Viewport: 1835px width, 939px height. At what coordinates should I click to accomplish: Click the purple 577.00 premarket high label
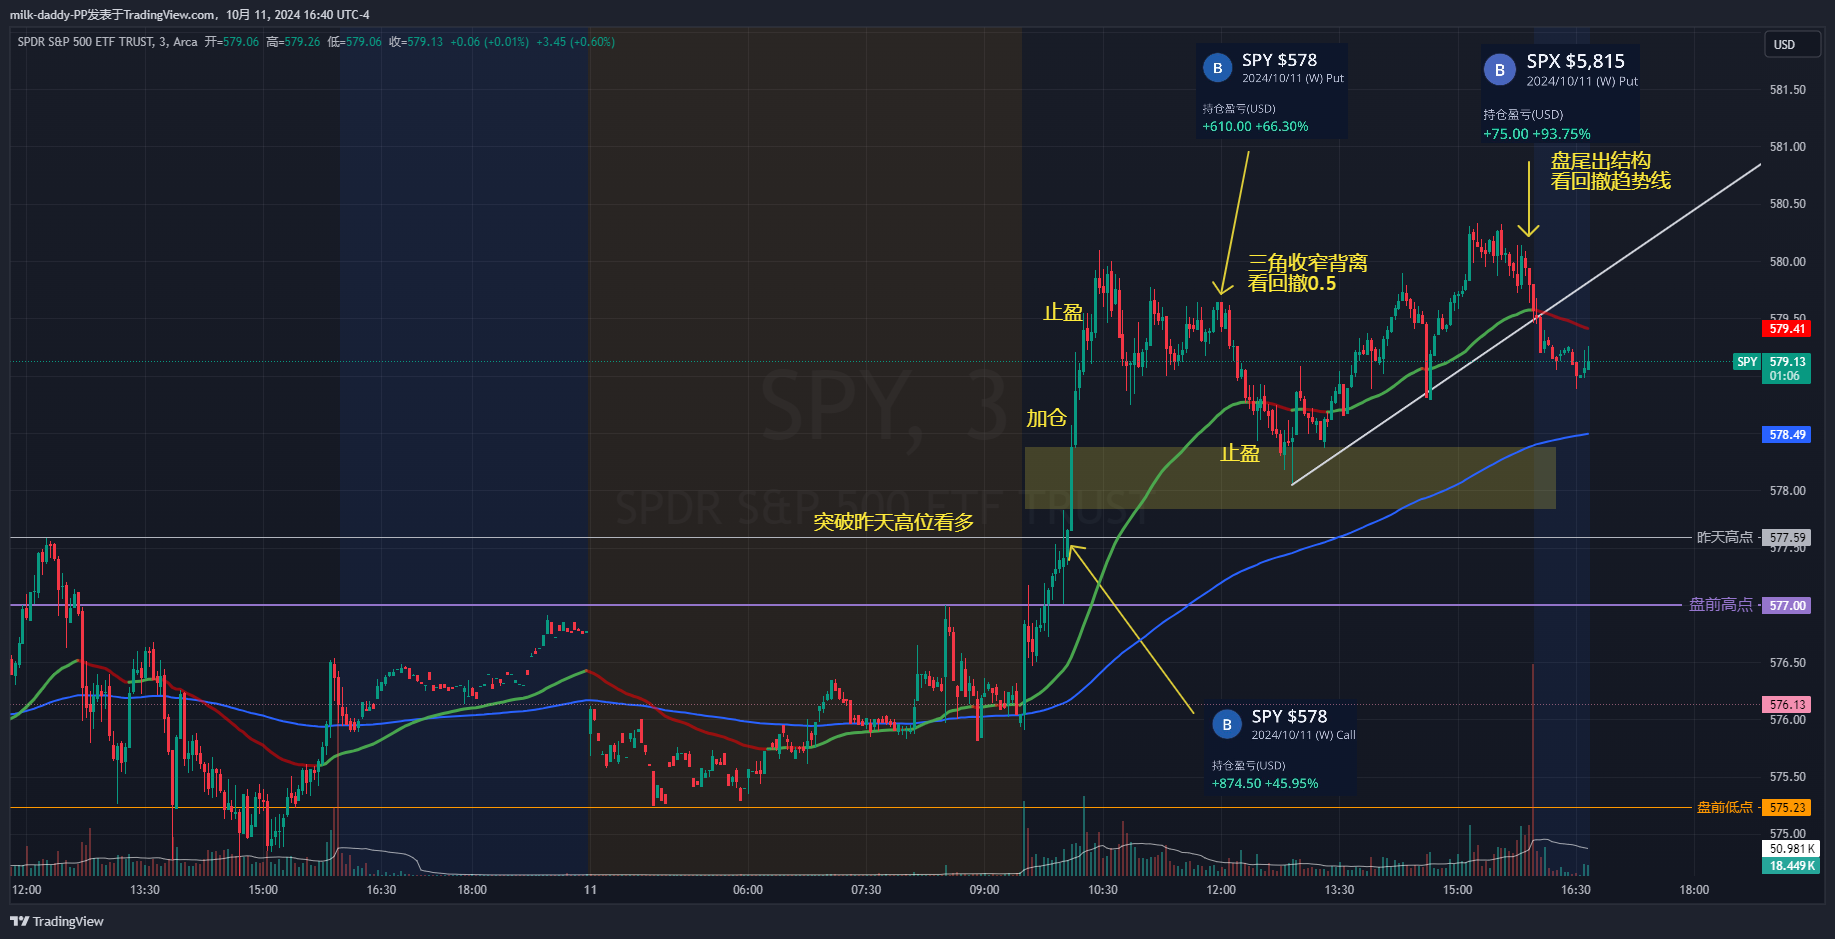pyautogui.click(x=1786, y=605)
